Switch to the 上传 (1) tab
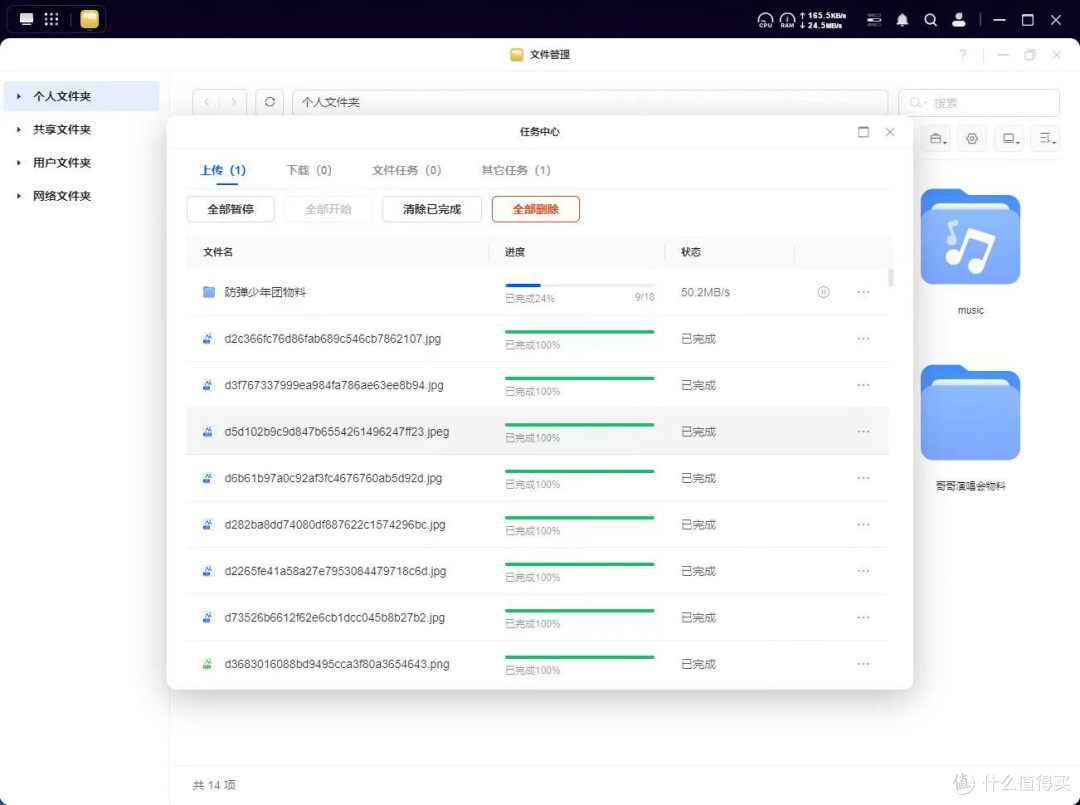The image size is (1080, 805). [x=222, y=170]
